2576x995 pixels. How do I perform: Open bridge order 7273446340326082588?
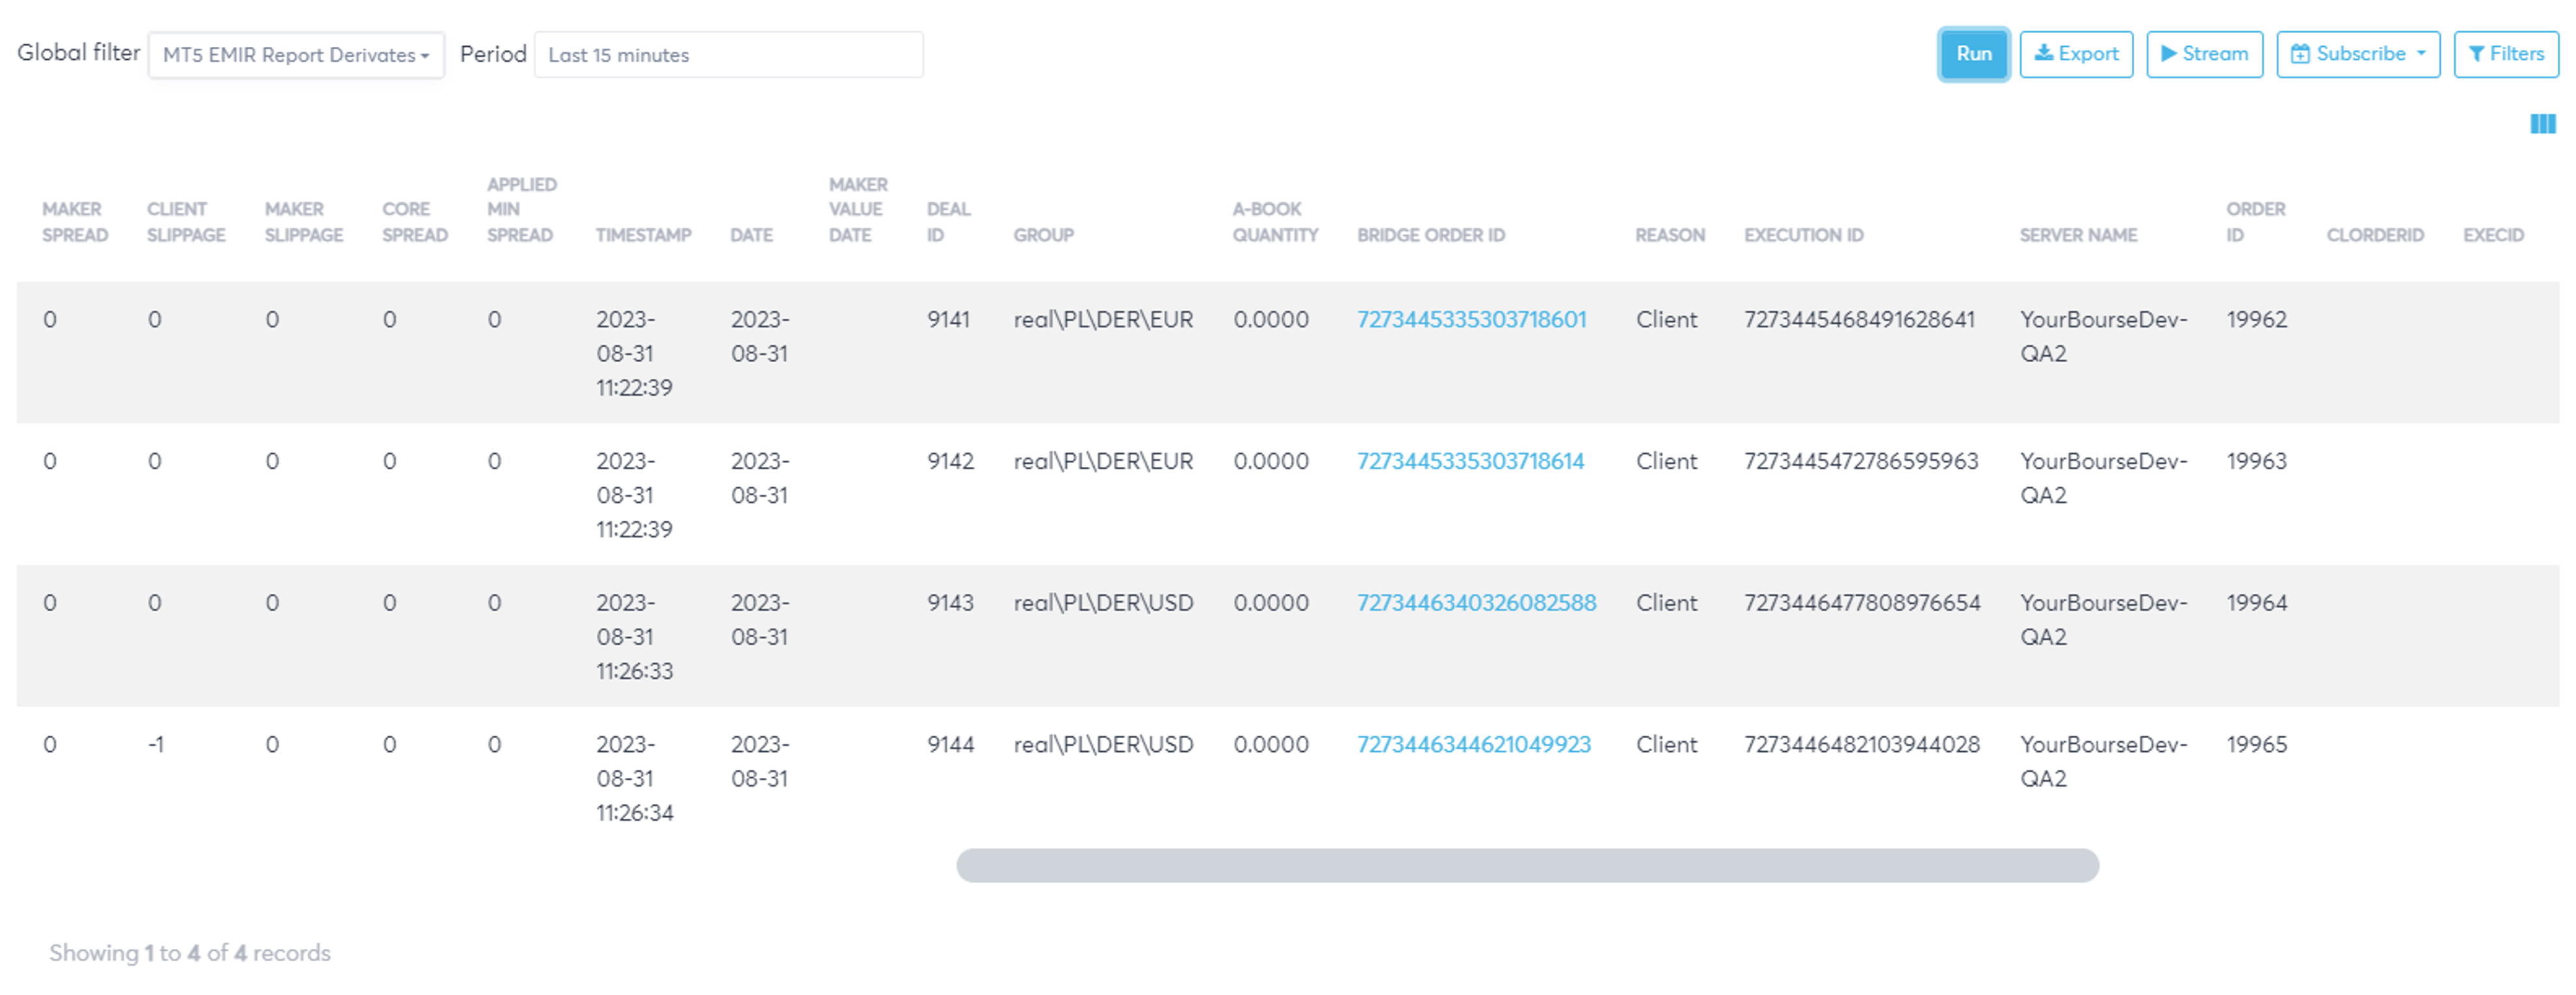click(x=1476, y=603)
